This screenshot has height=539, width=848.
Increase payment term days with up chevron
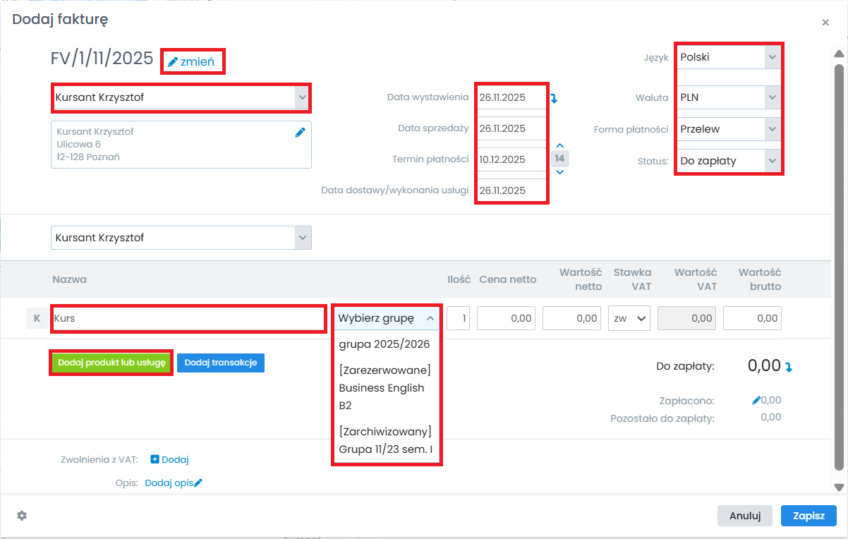click(560, 146)
